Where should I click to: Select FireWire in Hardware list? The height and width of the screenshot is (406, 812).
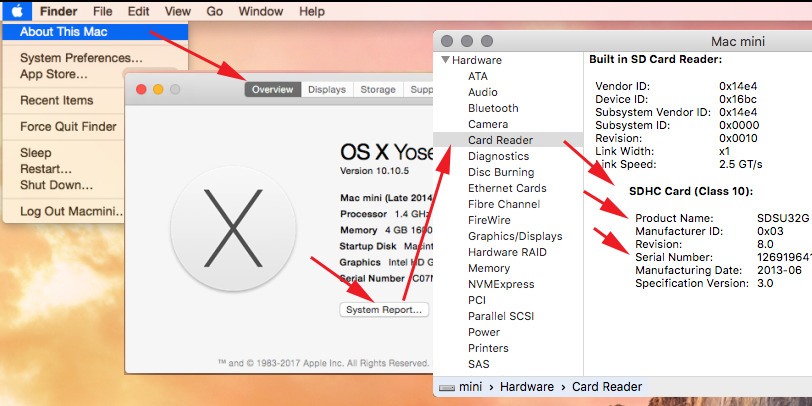489,221
